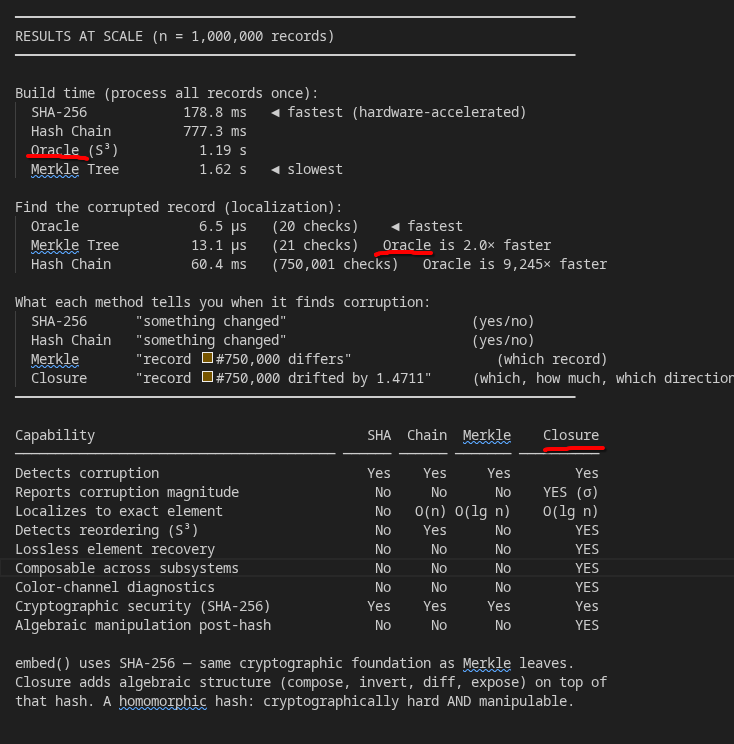Screen dimensions: 734x744
Task: Click the row label "Color-channel diagnostics"
Action: tap(115, 587)
